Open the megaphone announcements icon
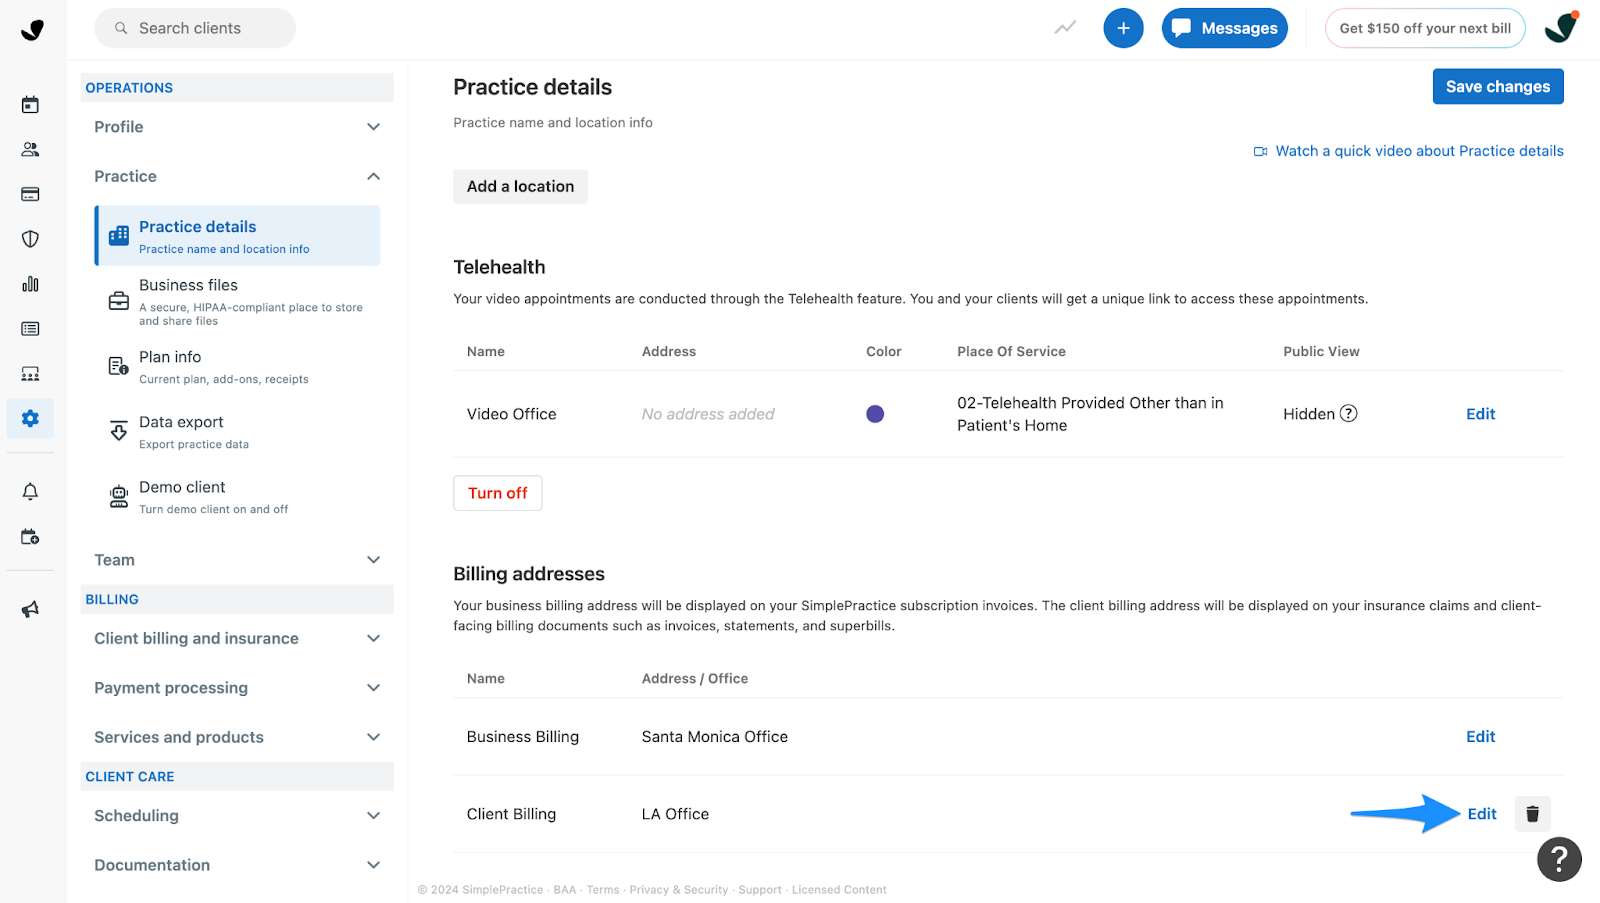Screen dimensions: 1600x903 point(30,610)
